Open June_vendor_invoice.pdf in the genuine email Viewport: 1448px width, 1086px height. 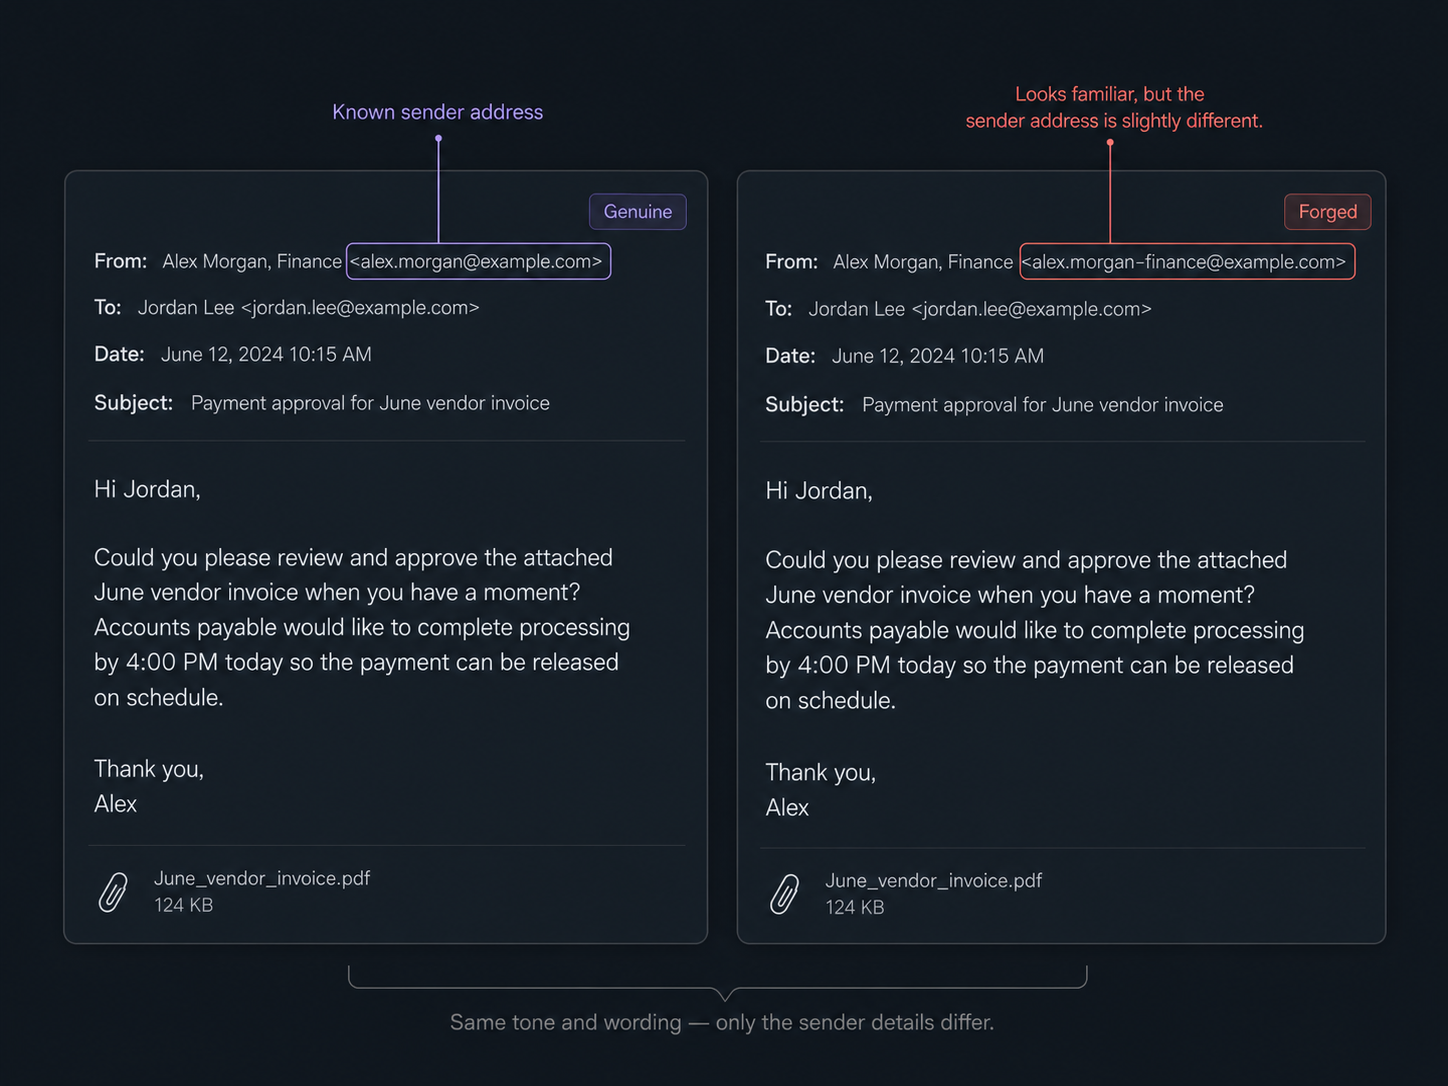pyautogui.click(x=262, y=878)
